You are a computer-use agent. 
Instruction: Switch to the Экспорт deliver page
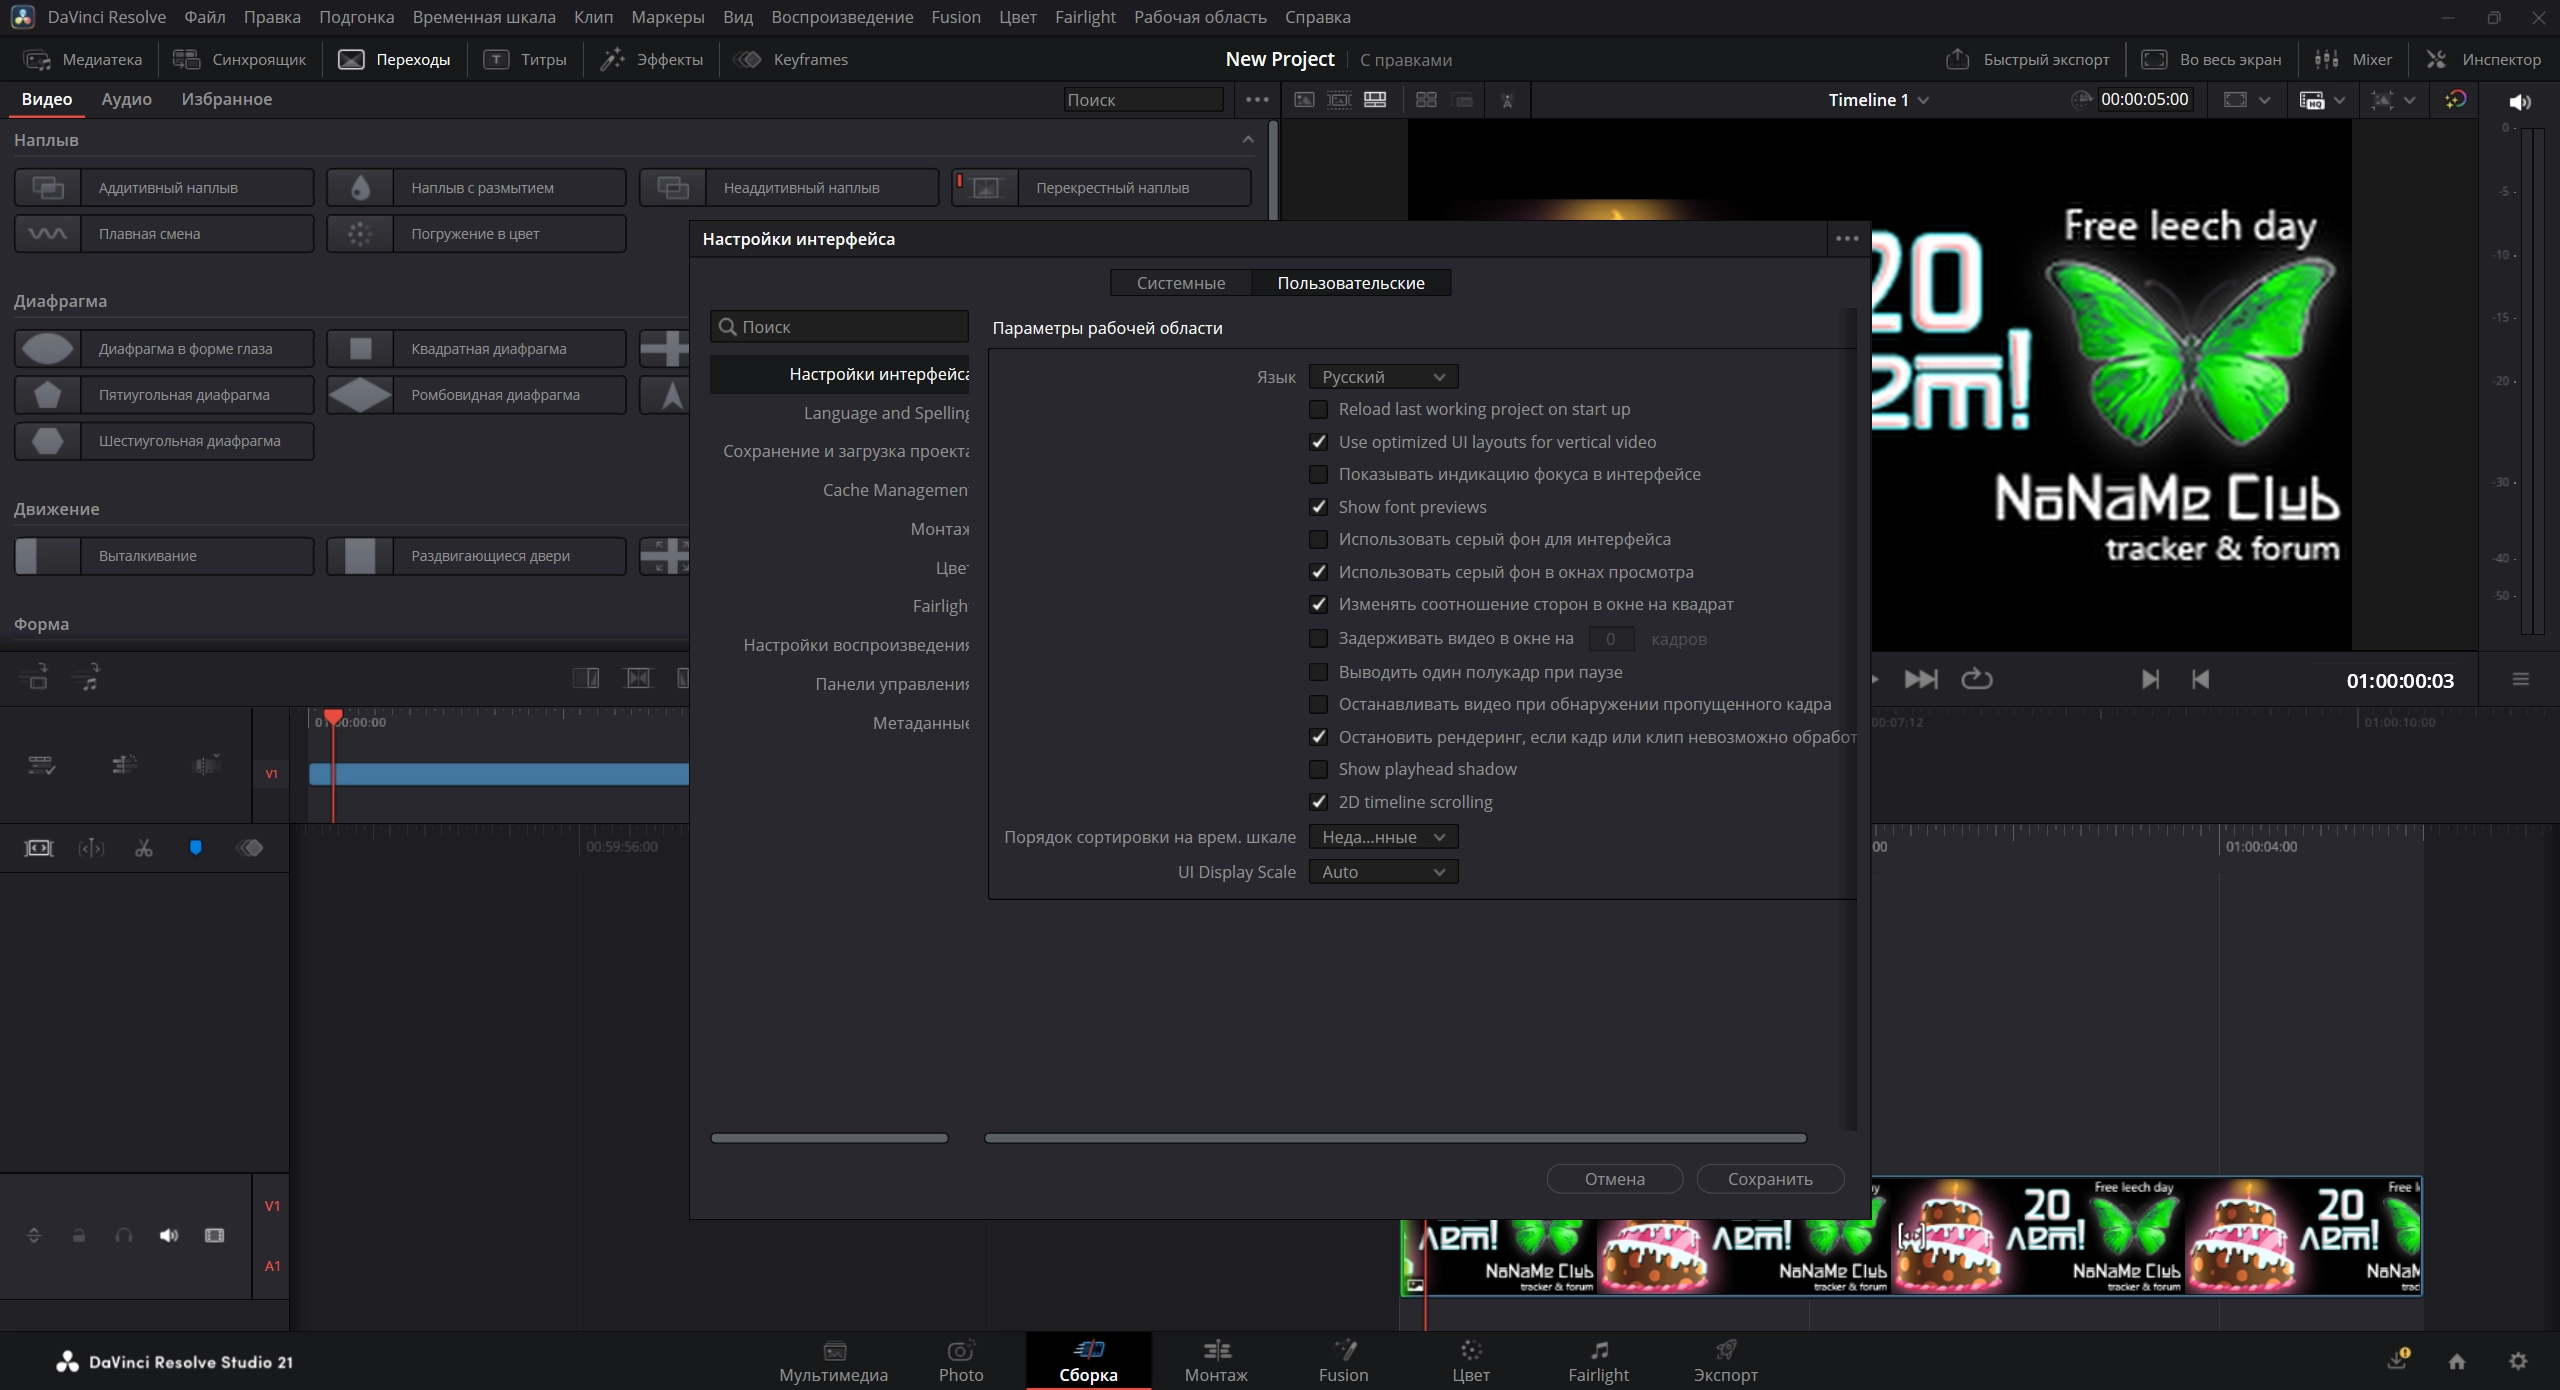(1726, 1362)
